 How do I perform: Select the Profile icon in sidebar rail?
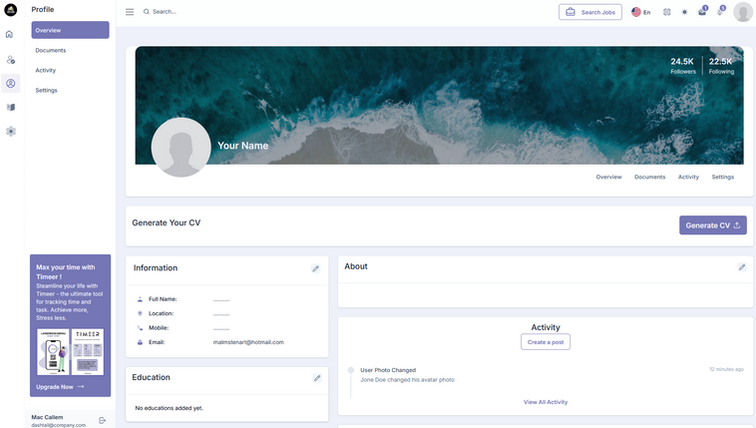coord(11,83)
